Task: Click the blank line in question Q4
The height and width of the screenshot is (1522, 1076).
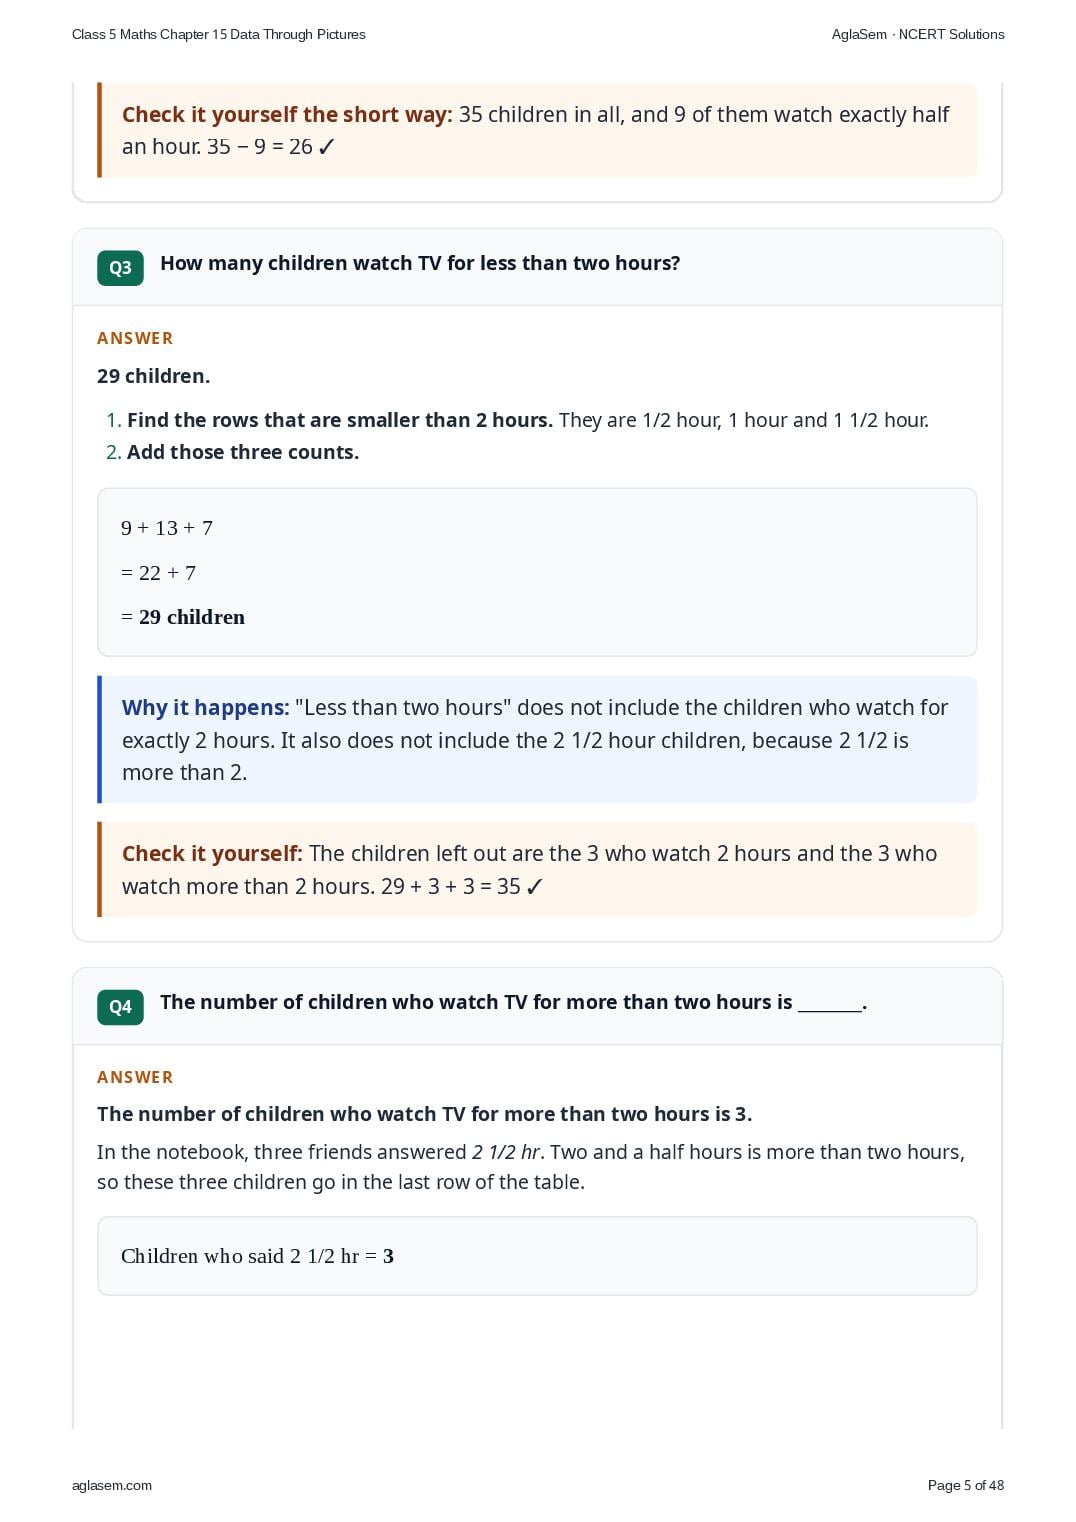Action: click(830, 1004)
